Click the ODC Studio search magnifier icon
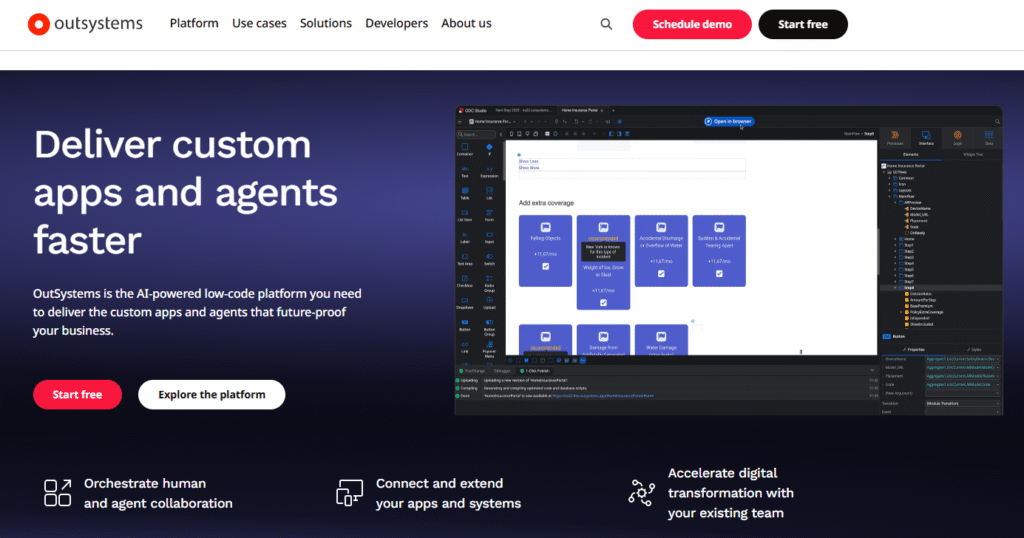The height and width of the screenshot is (538, 1024). click(997, 121)
